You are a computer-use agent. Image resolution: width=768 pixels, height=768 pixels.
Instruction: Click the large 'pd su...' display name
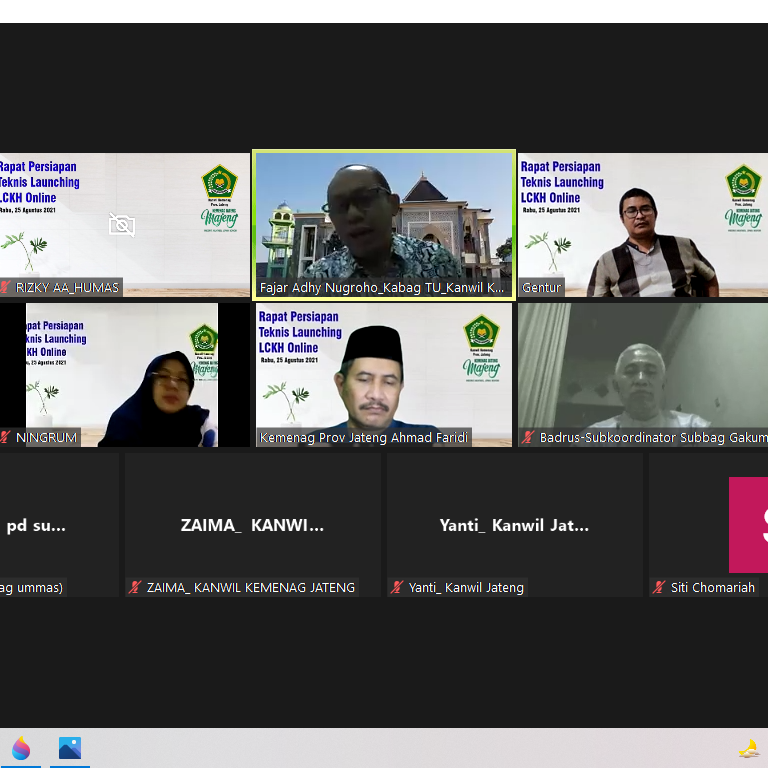[x=36, y=526]
